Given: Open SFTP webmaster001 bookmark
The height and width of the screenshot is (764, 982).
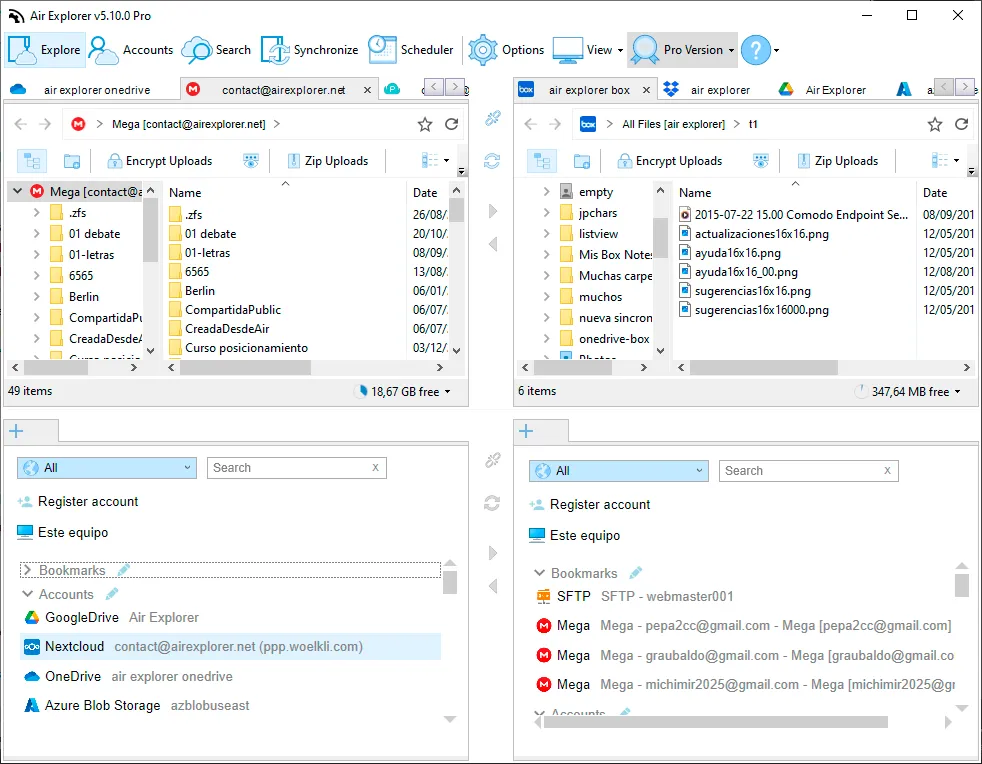Looking at the screenshot, I should click(635, 597).
